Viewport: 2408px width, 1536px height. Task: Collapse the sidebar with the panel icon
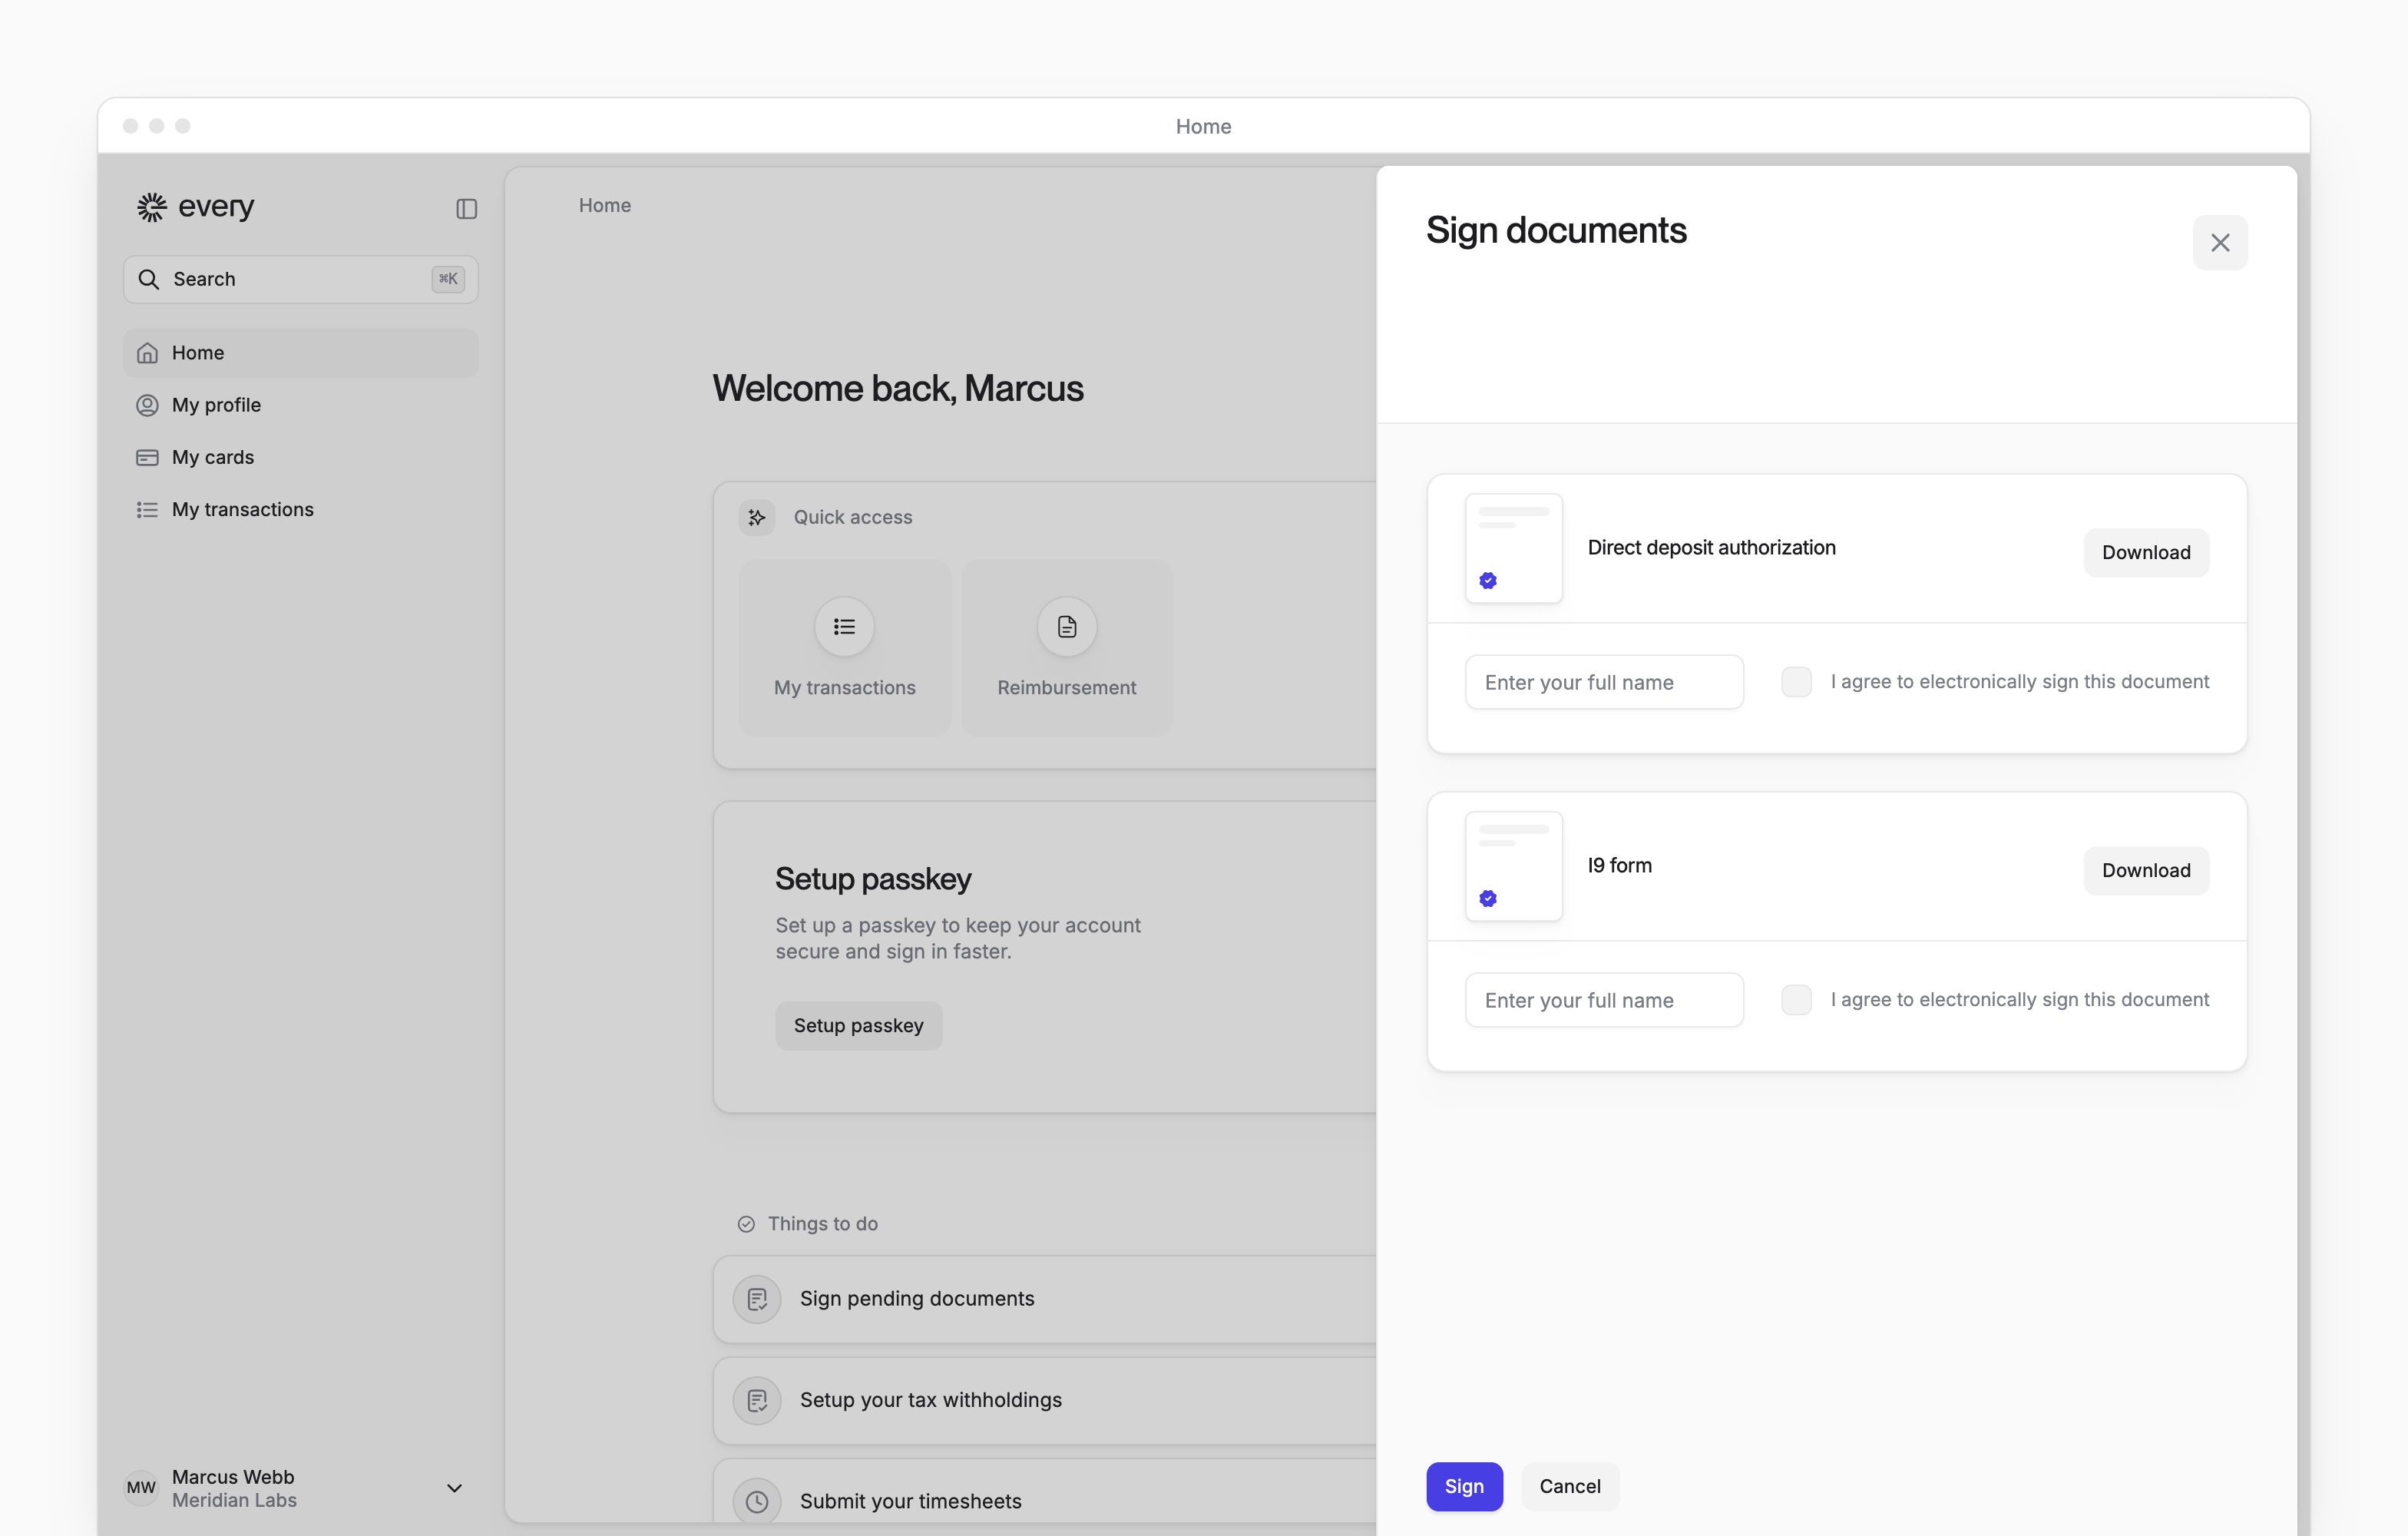coord(466,208)
